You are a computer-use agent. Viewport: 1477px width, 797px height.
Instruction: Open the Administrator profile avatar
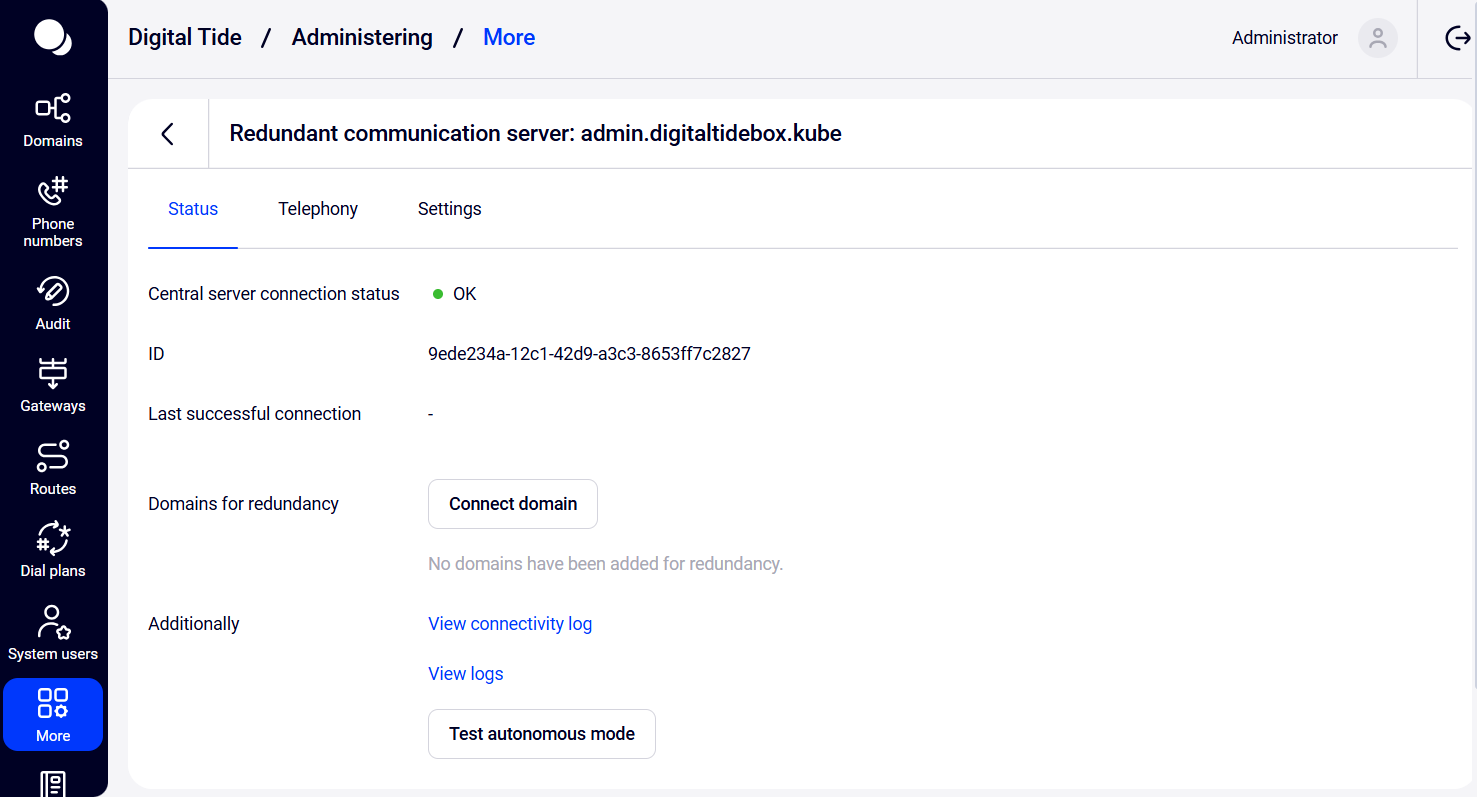[x=1377, y=38]
